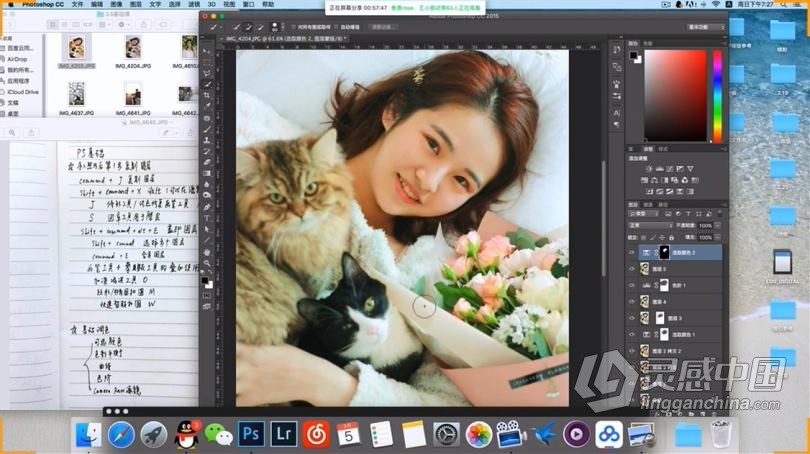
Task: Hide the 图层 4 layer
Action: click(632, 302)
